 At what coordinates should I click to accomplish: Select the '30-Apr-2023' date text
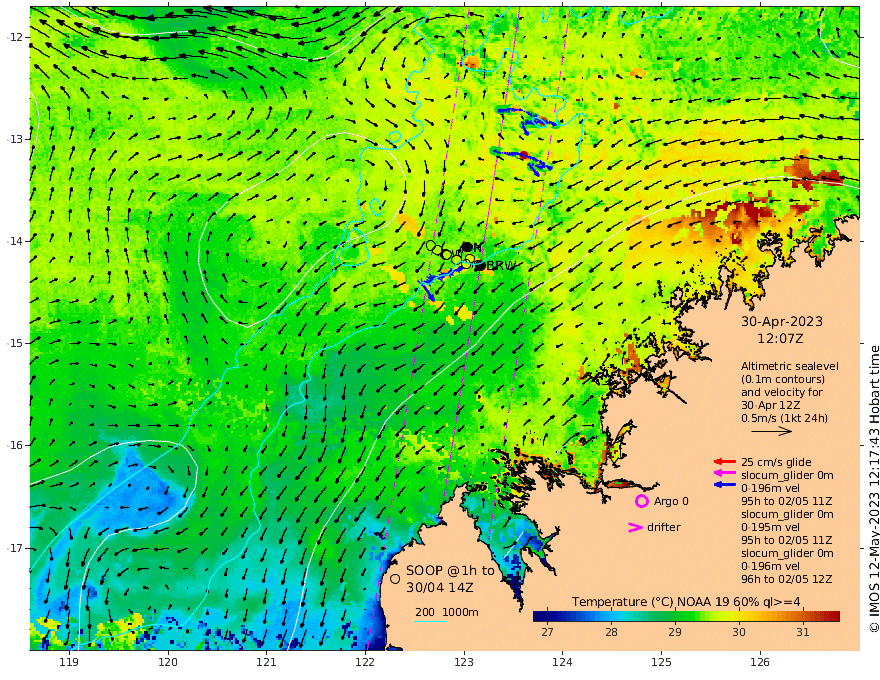pos(782,321)
